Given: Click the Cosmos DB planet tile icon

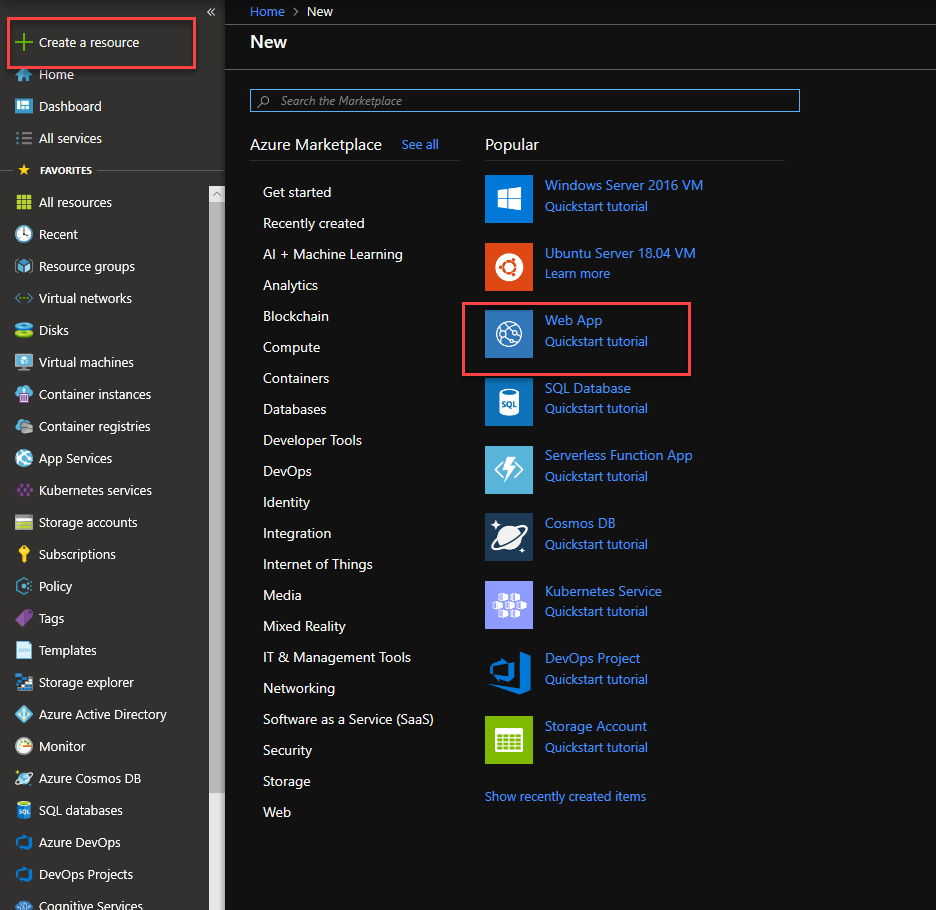Looking at the screenshot, I should (509, 537).
